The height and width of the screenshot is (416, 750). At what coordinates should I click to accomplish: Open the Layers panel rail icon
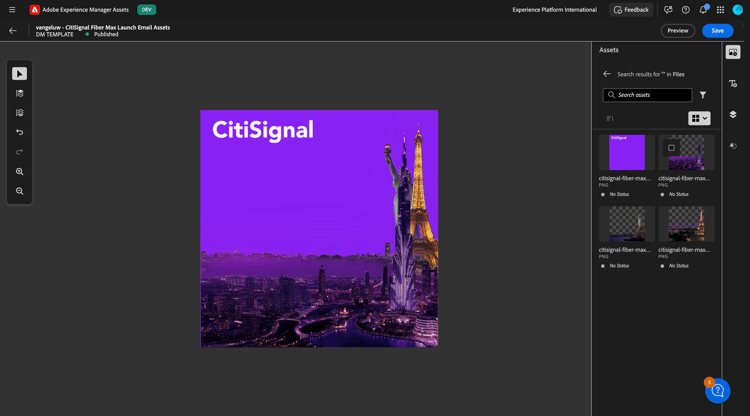tap(733, 114)
